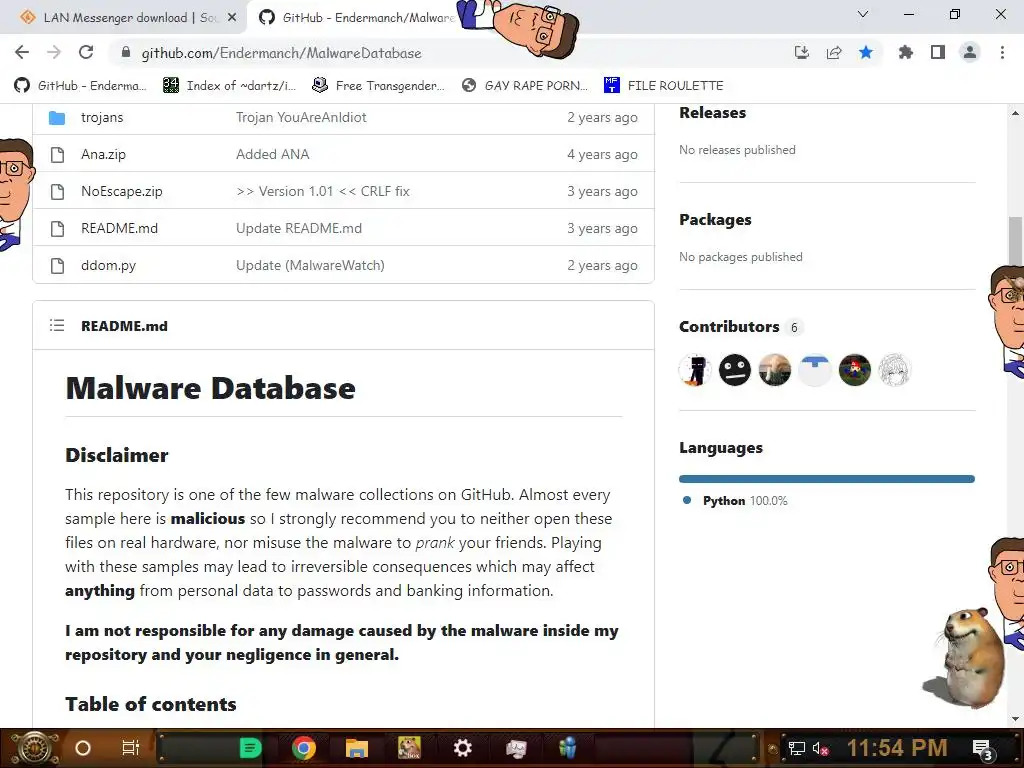1024x768 pixels.
Task: Open the GitHub - Enderma... bookmark
Action: (80, 86)
